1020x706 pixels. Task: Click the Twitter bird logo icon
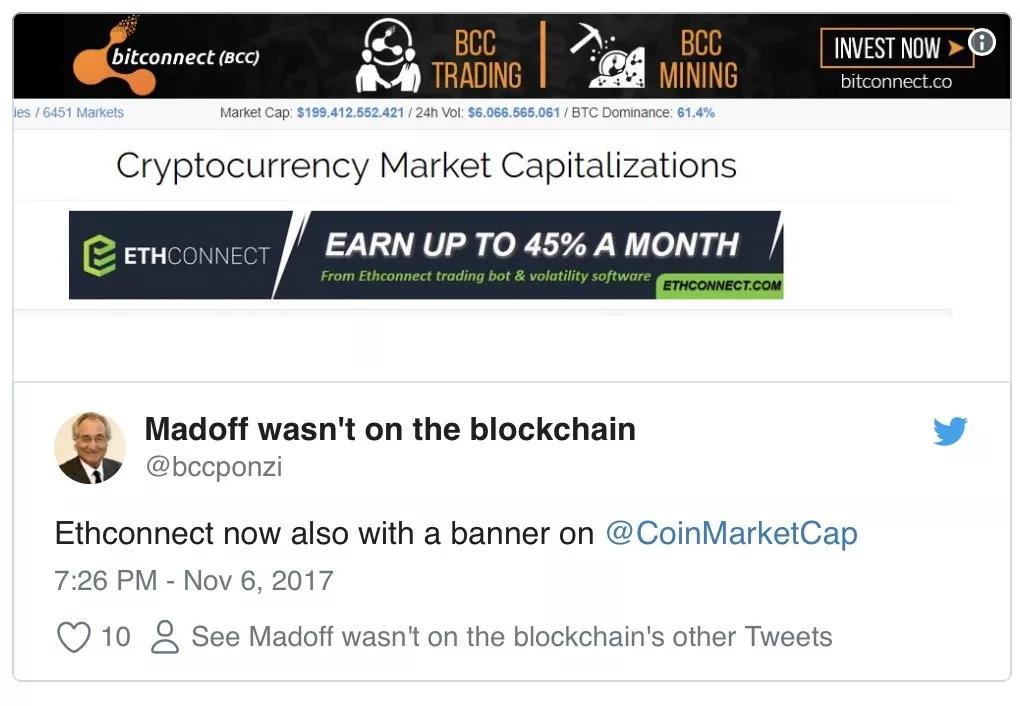click(950, 431)
